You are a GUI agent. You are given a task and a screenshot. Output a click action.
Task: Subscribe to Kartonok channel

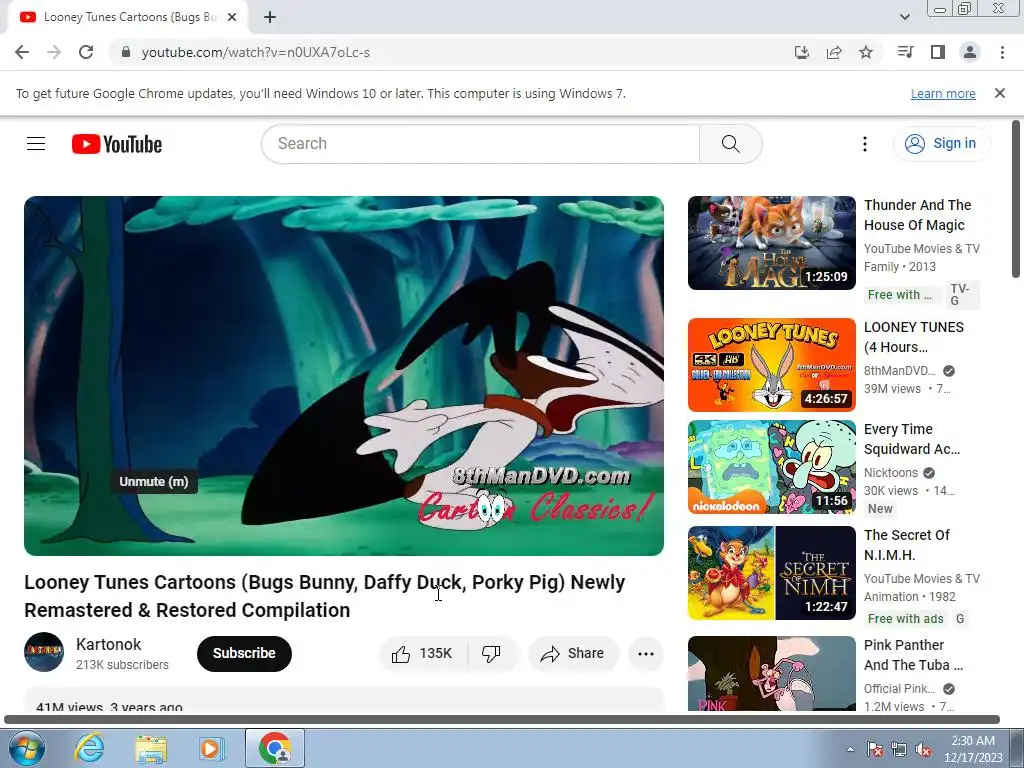click(x=244, y=653)
